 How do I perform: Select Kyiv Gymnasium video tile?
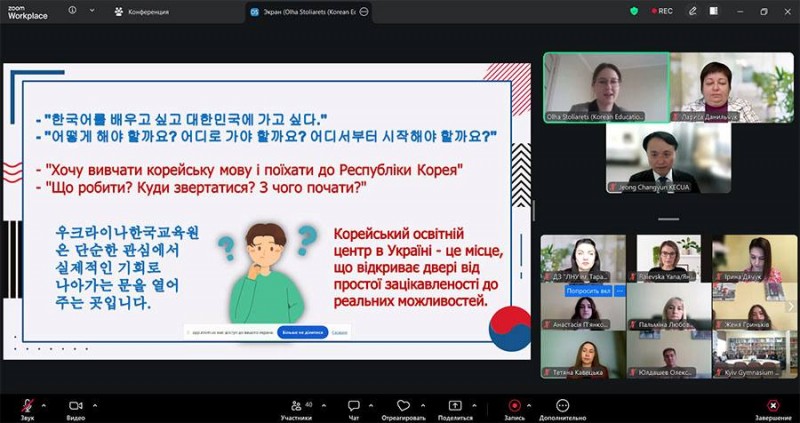(x=755, y=355)
